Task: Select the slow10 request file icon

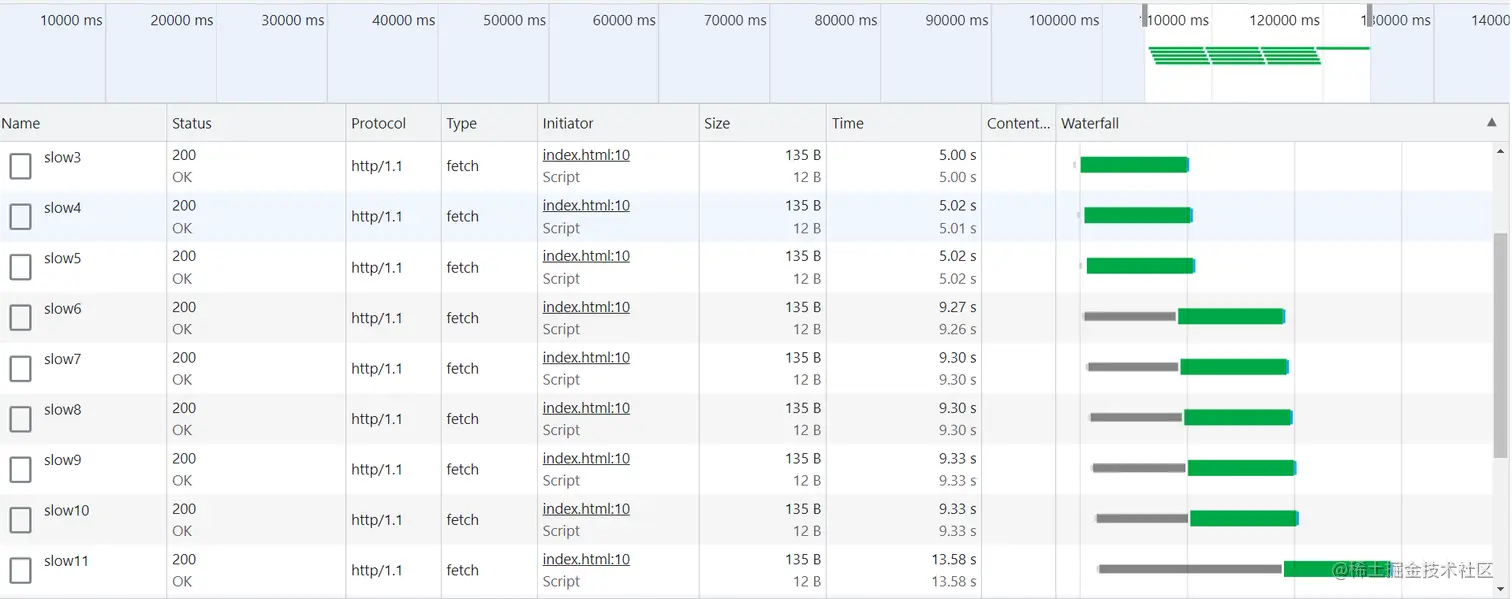Action: (x=20, y=519)
